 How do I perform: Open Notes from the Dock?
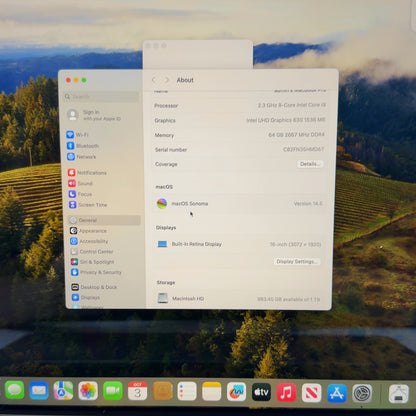click(212, 391)
